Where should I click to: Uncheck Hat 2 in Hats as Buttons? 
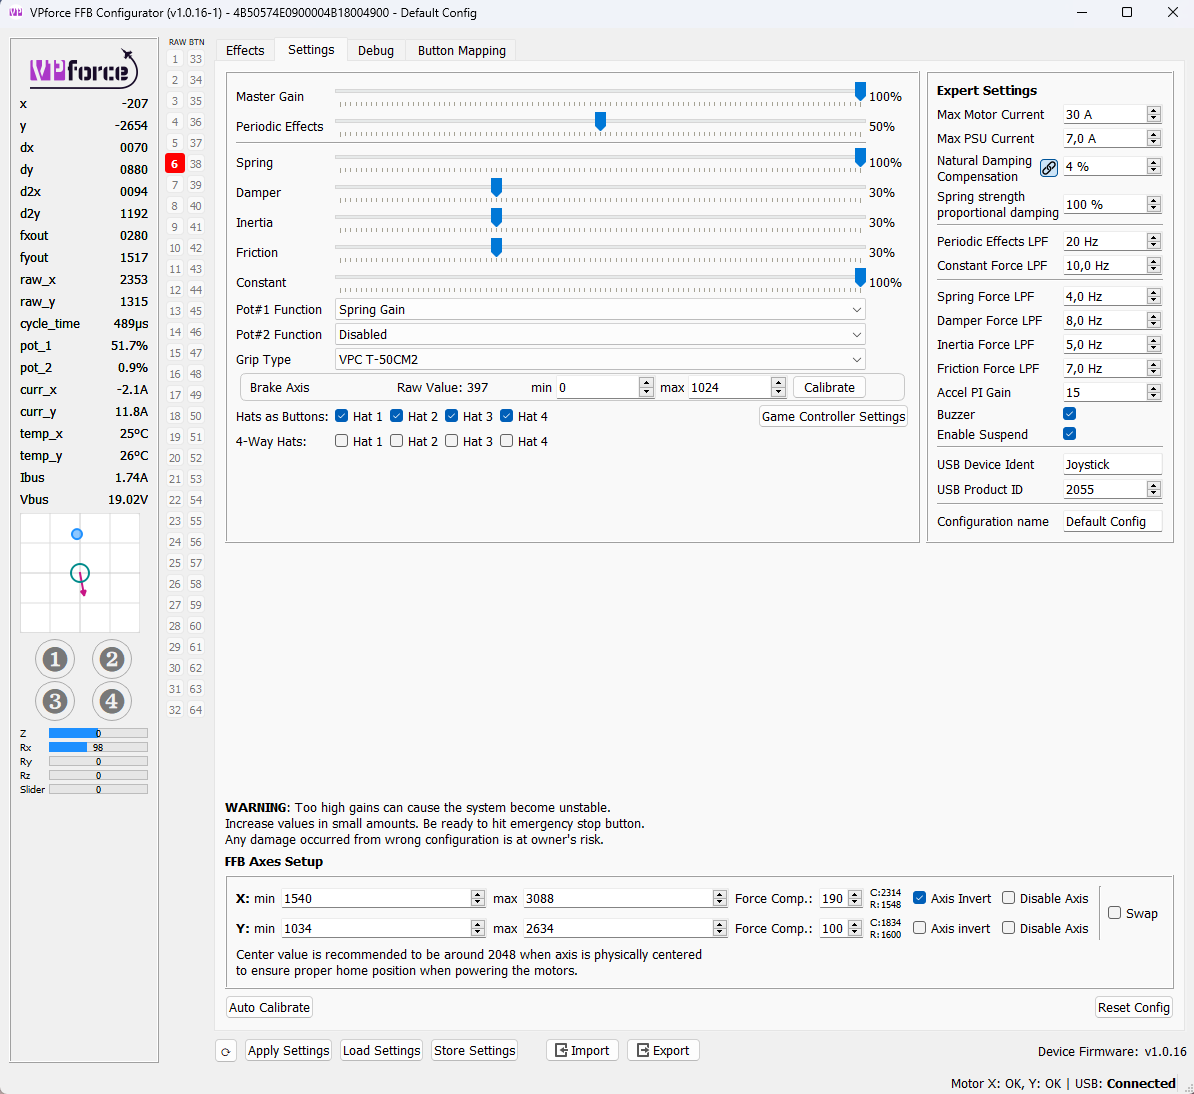397,416
